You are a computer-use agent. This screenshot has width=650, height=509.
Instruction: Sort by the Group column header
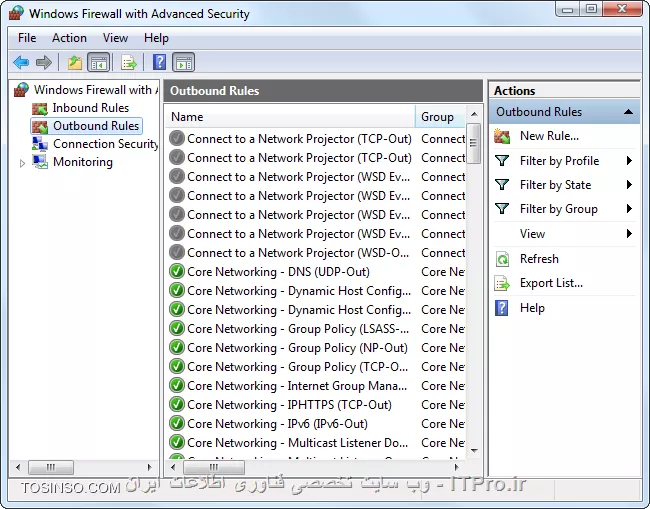(440, 117)
